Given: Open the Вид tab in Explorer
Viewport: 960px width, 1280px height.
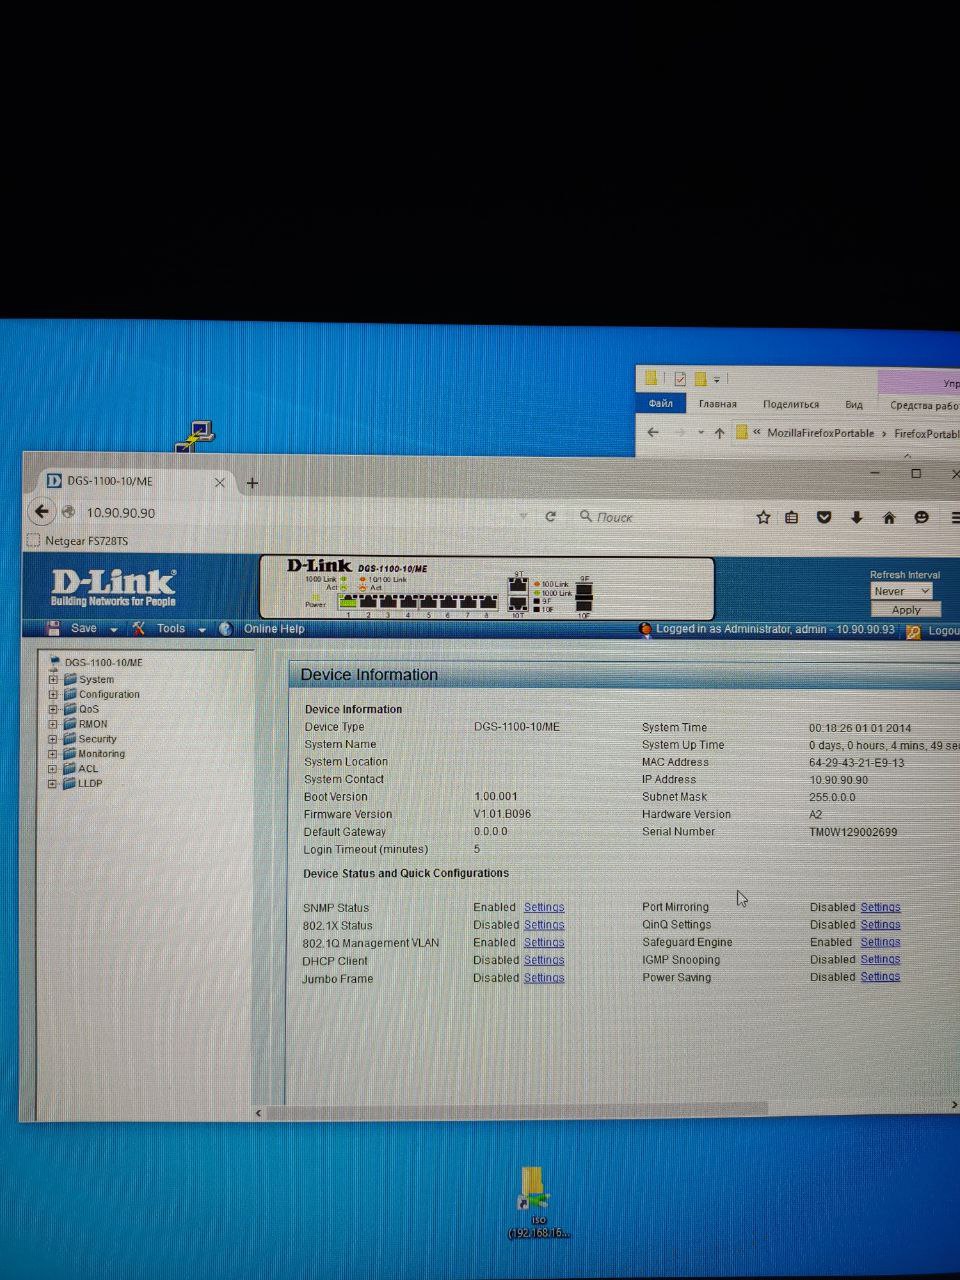Looking at the screenshot, I should point(853,405).
